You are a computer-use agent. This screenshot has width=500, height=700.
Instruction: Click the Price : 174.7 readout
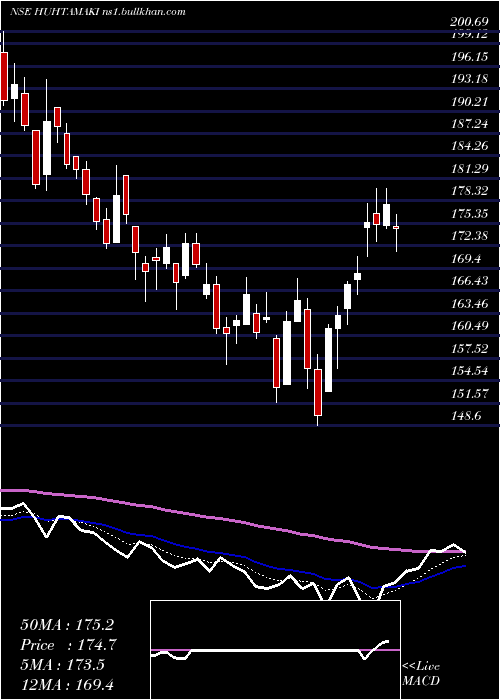point(69,645)
